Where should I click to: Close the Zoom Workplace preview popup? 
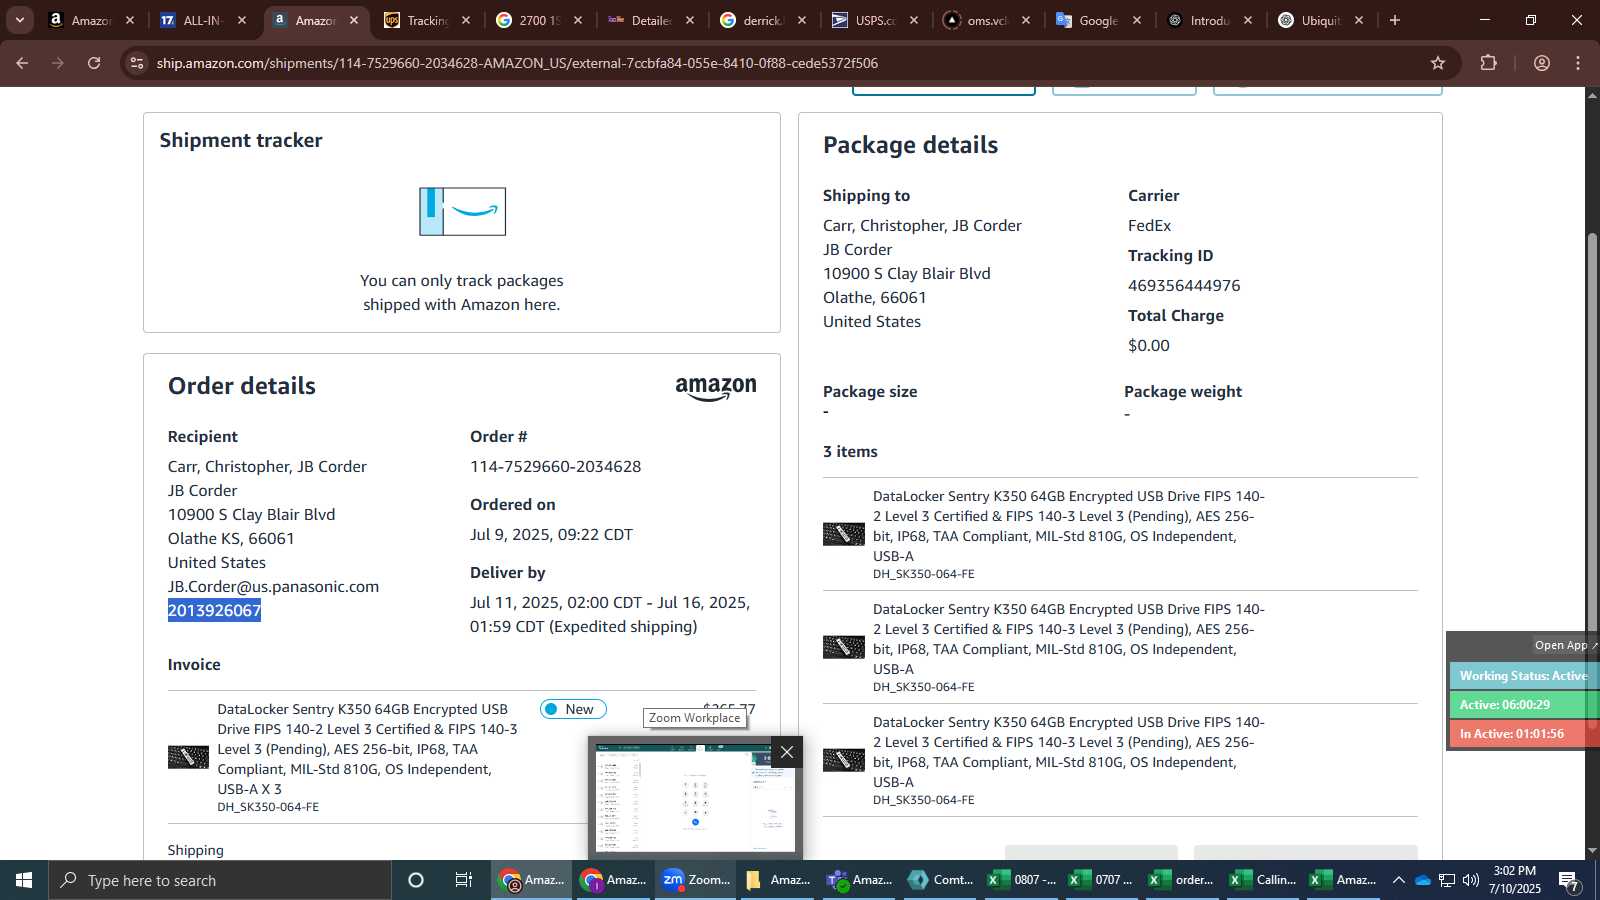[x=787, y=752]
